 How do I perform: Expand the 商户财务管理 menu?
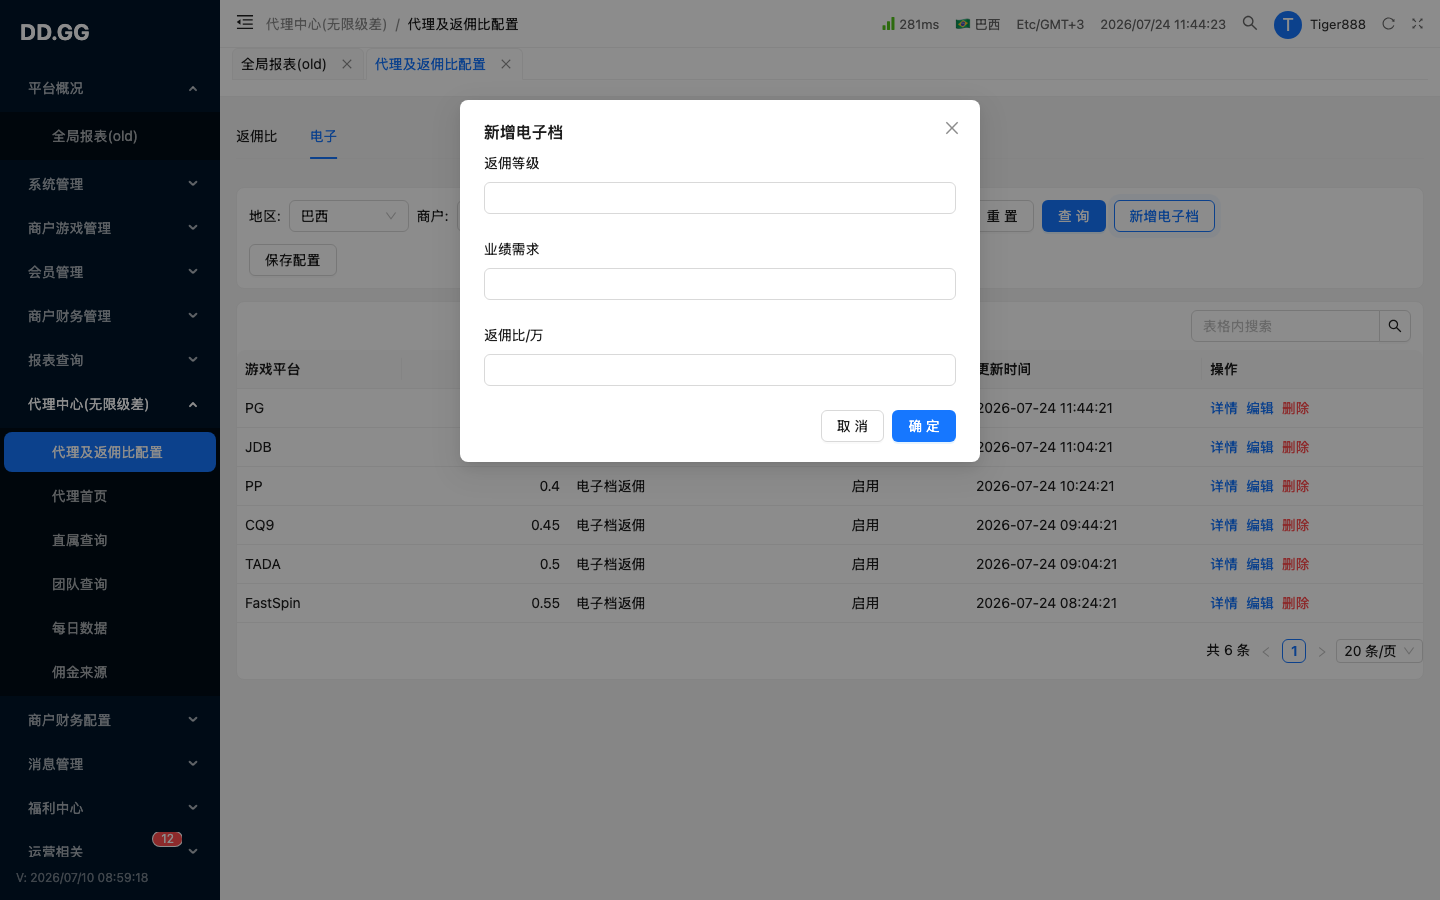[x=110, y=316]
